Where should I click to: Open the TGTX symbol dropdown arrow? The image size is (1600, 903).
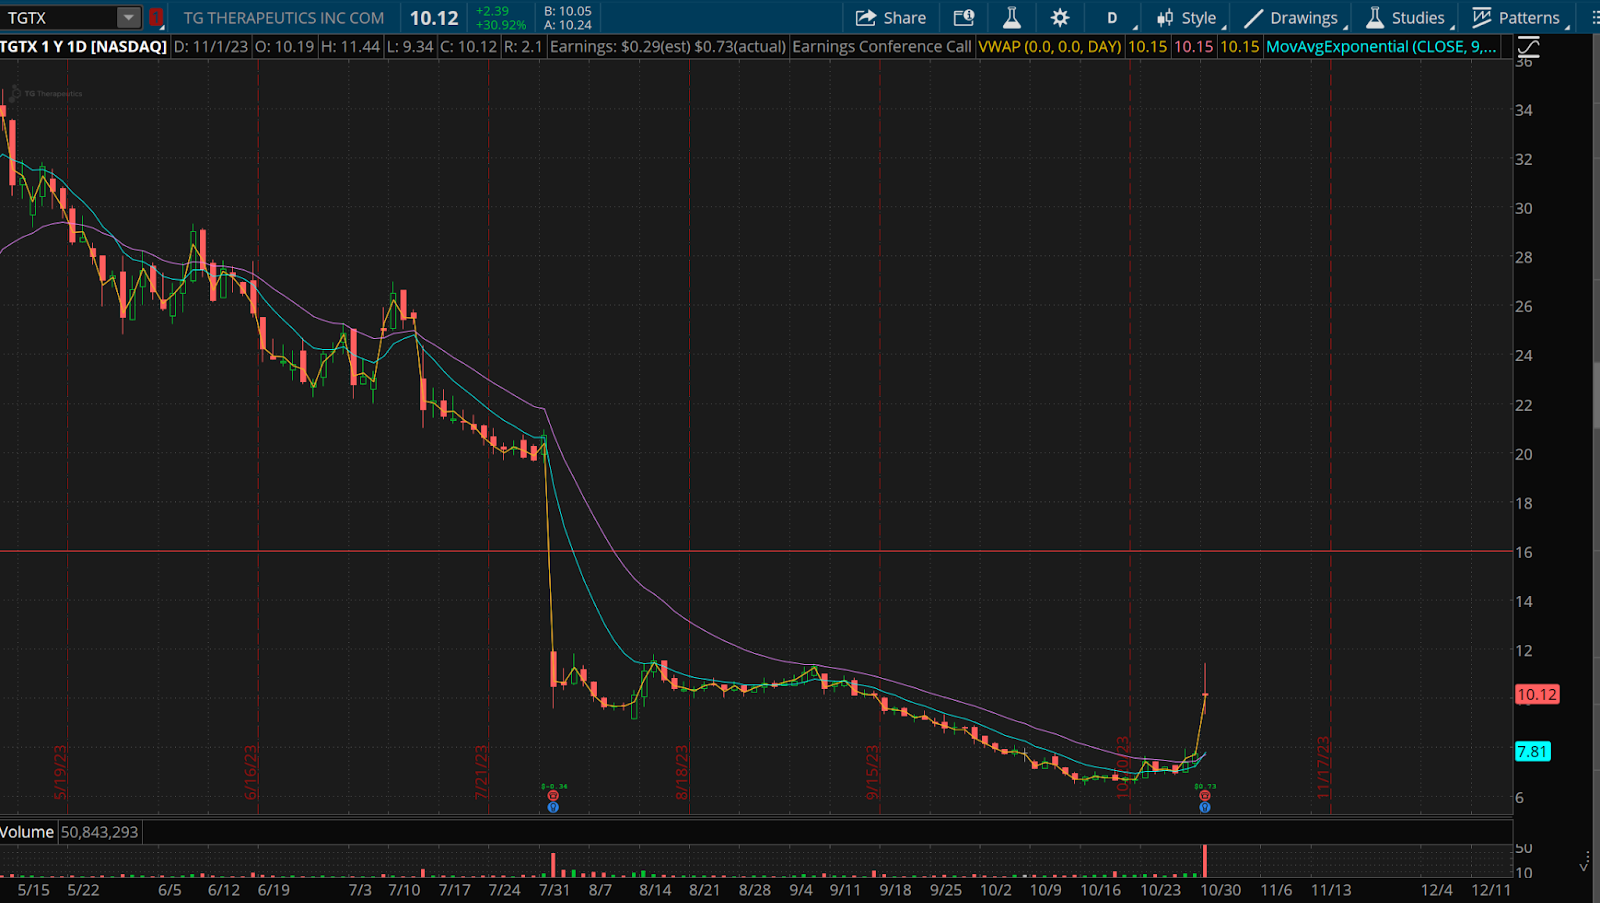128,18
